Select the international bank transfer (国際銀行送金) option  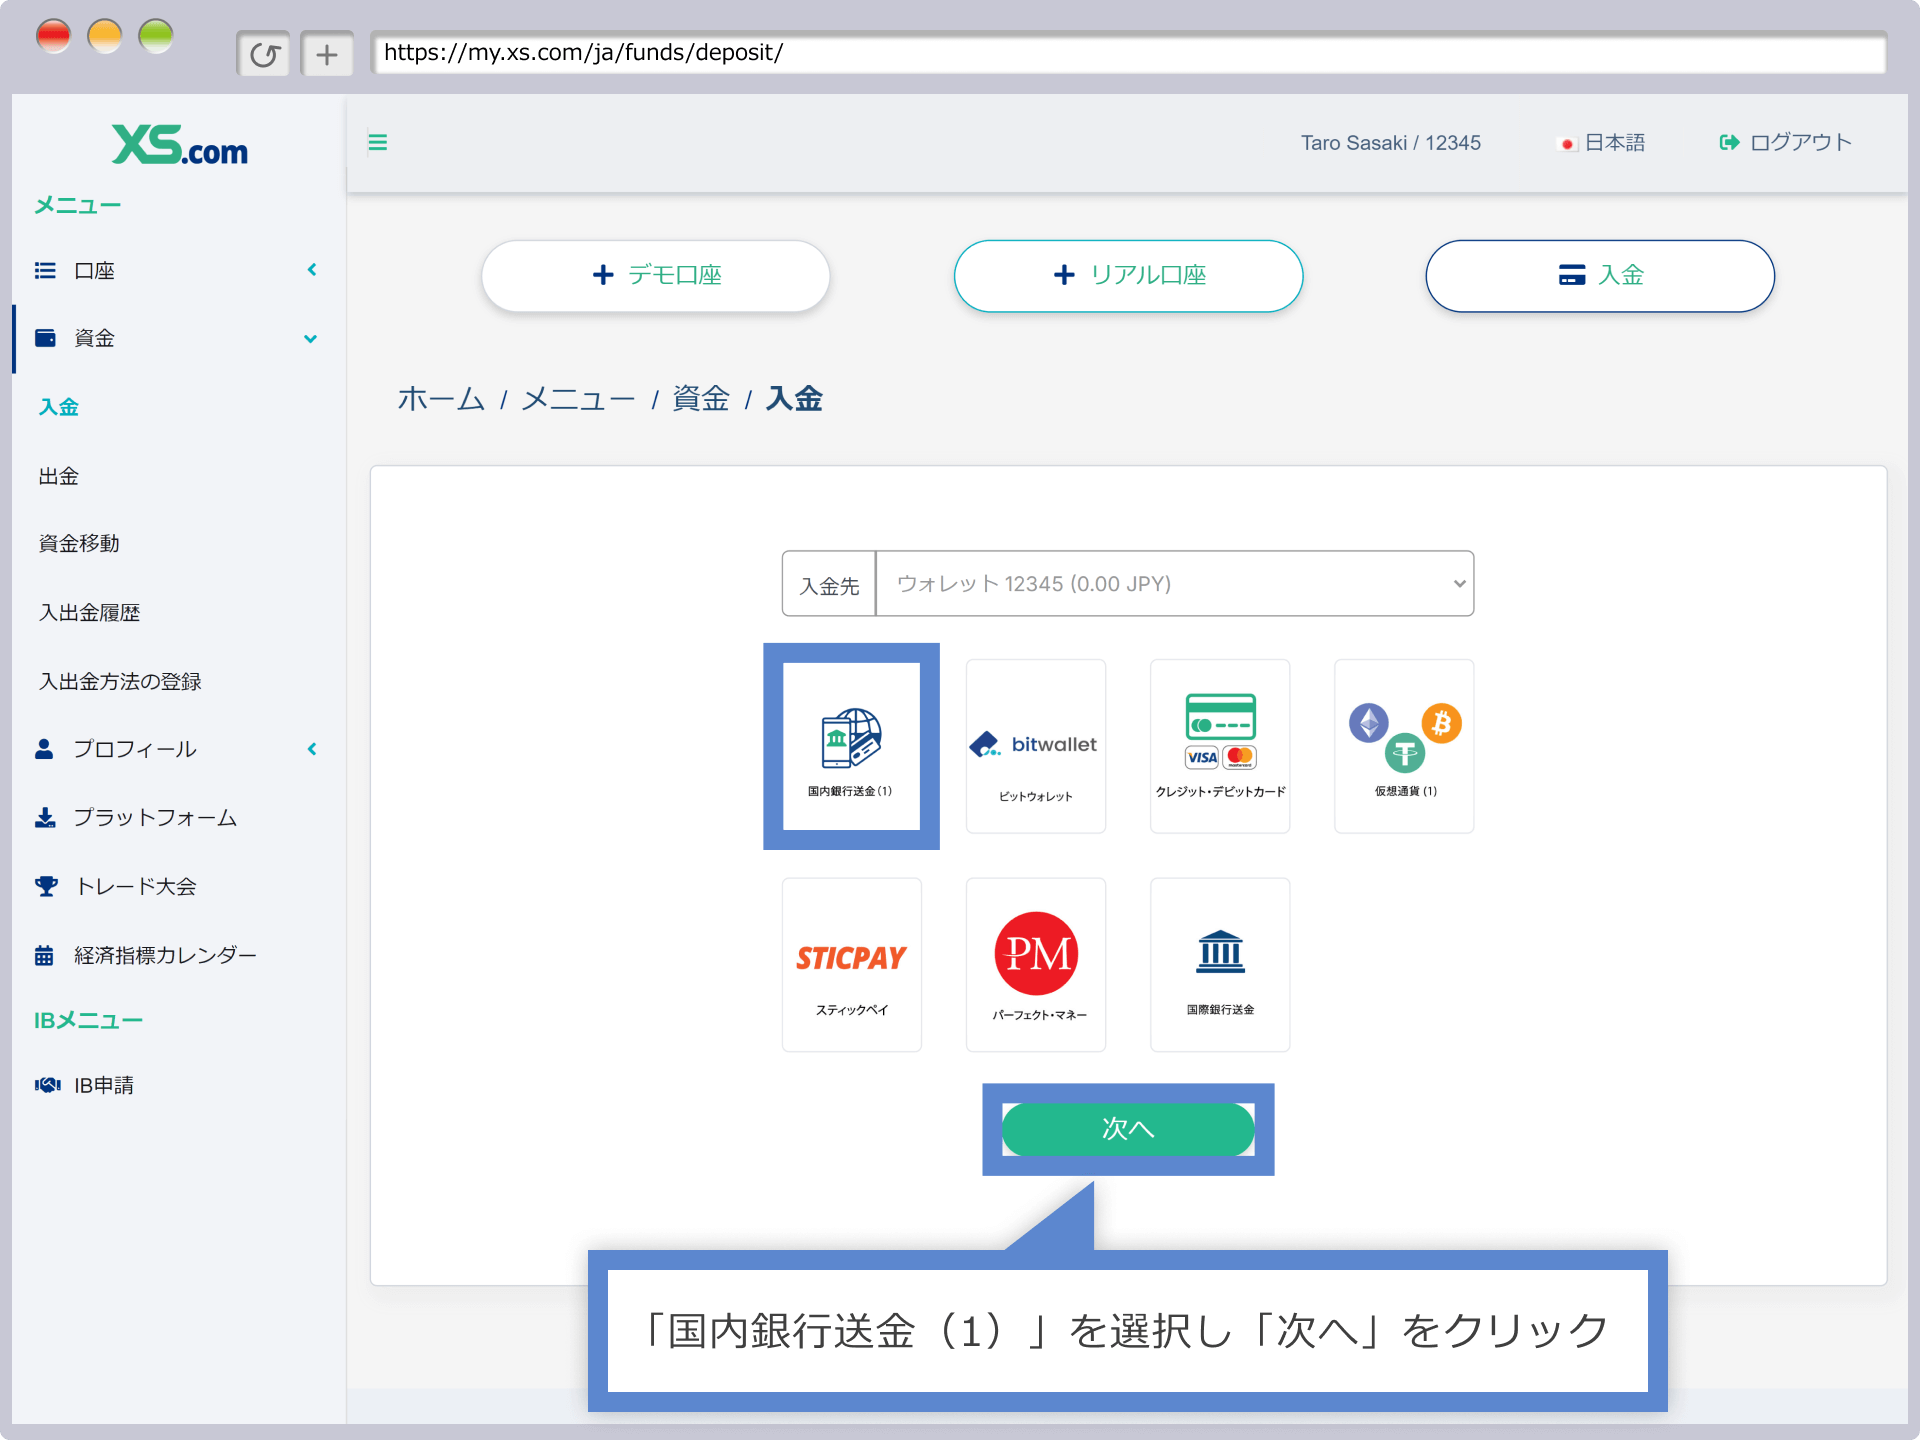coord(1220,965)
